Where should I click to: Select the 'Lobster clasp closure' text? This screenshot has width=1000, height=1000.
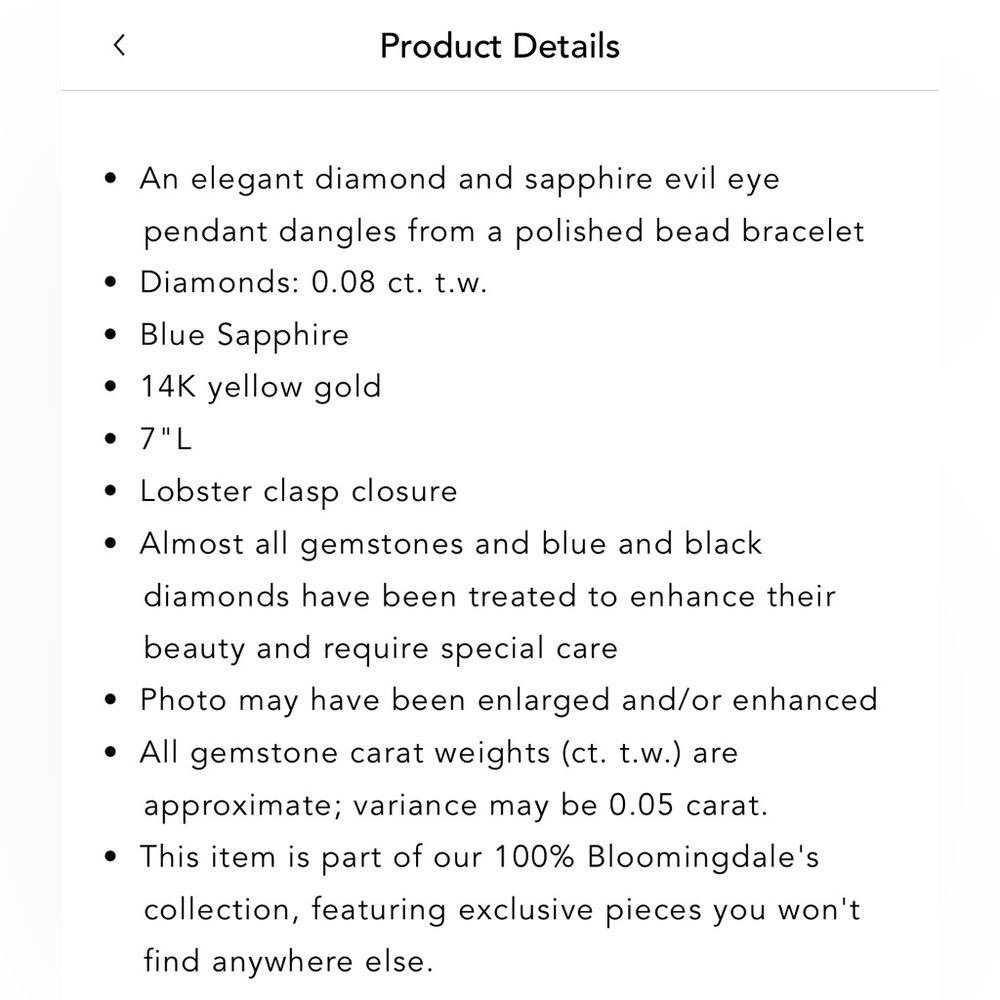point(298,492)
